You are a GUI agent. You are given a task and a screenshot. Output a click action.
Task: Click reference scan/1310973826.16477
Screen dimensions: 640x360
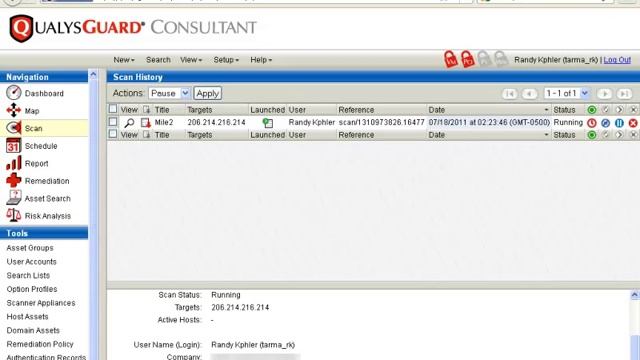(382, 122)
